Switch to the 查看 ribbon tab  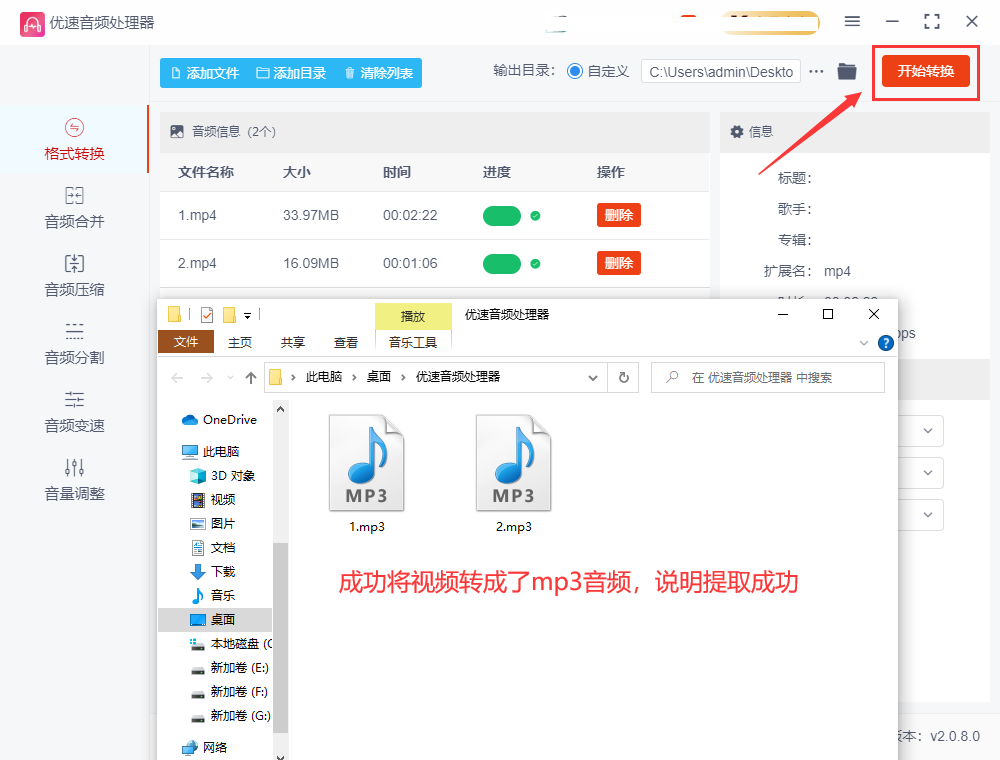pyautogui.click(x=346, y=342)
